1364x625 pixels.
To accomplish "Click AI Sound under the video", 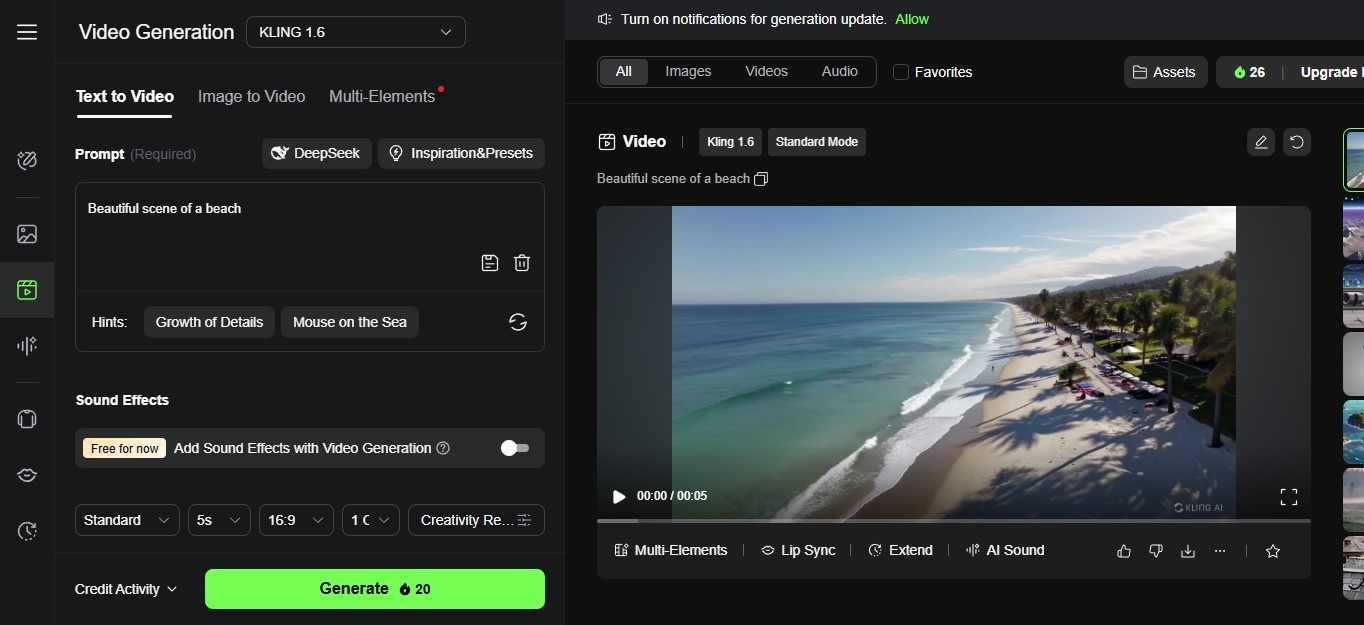I will pos(1005,551).
